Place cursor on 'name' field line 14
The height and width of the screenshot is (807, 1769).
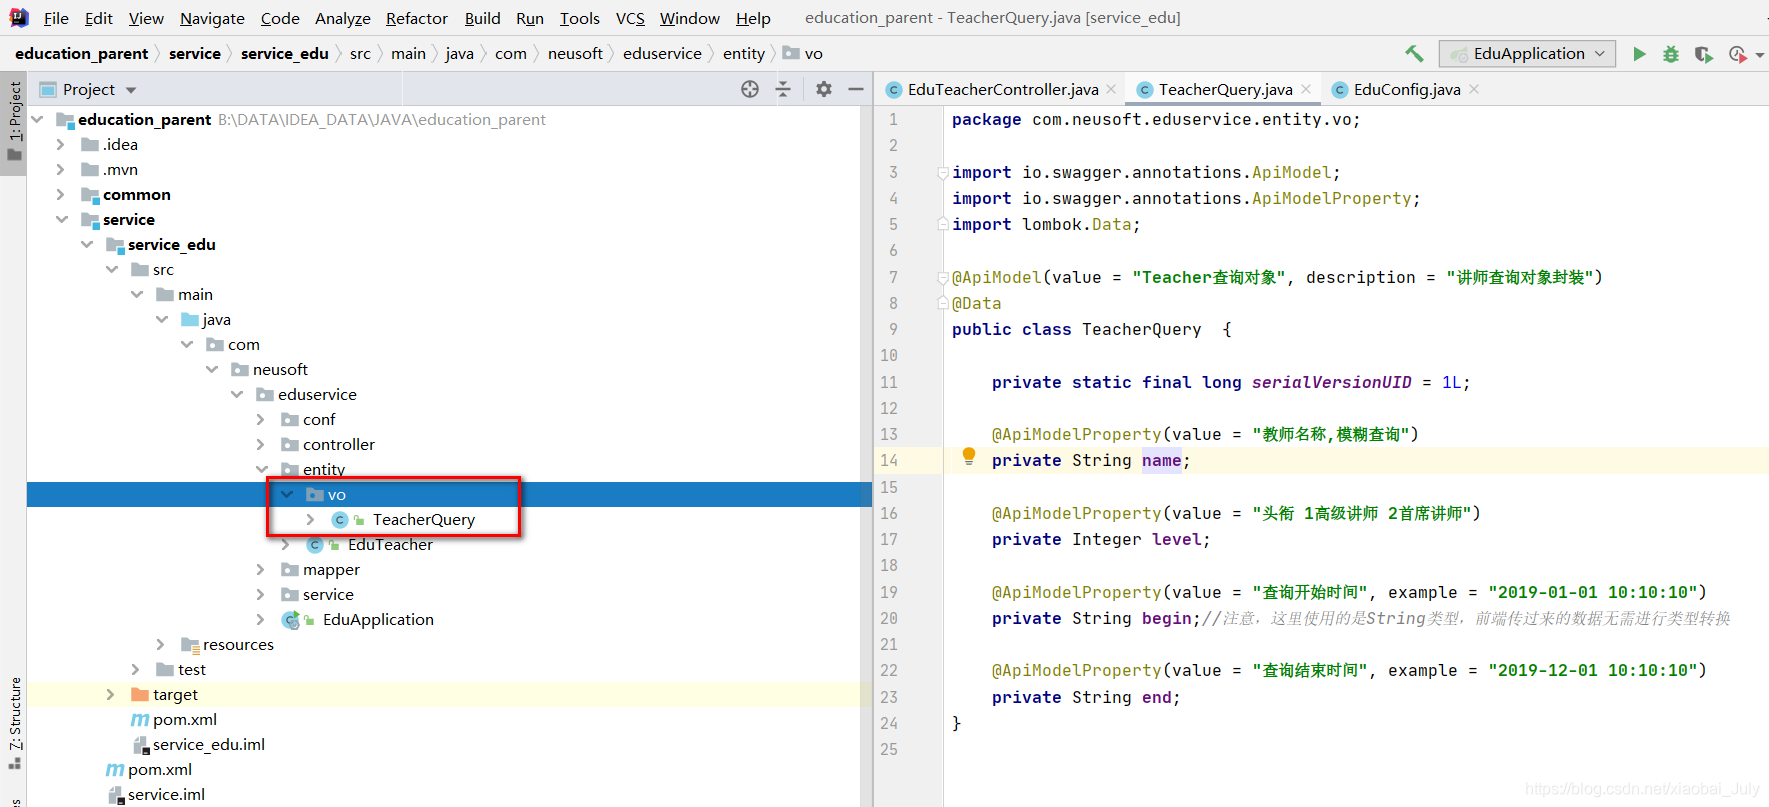pos(1161,460)
